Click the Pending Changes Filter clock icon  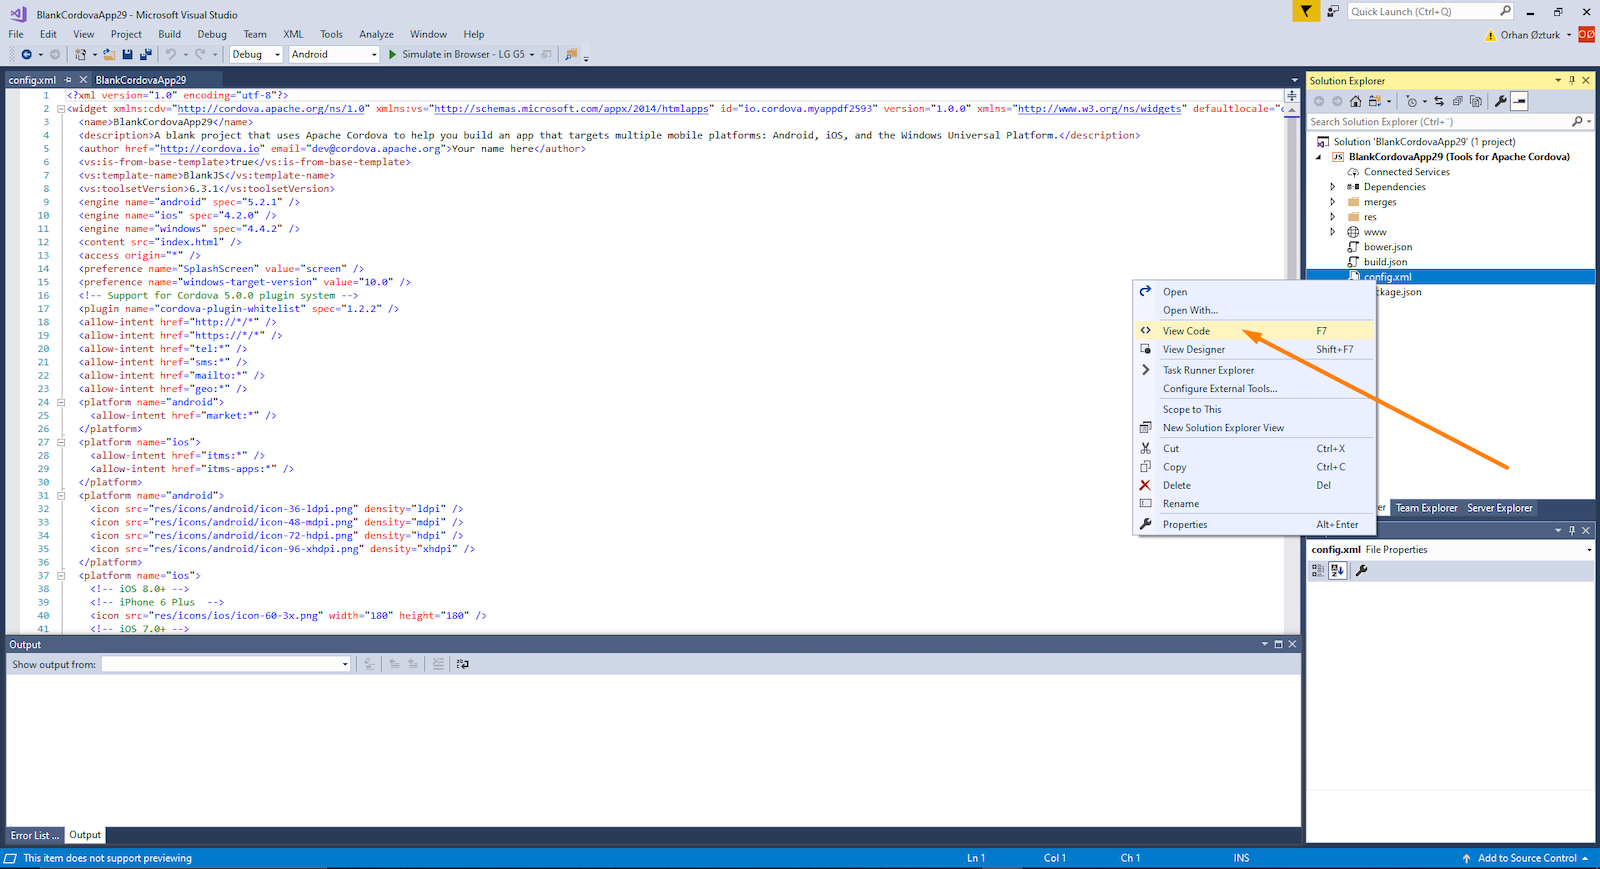point(1411,101)
